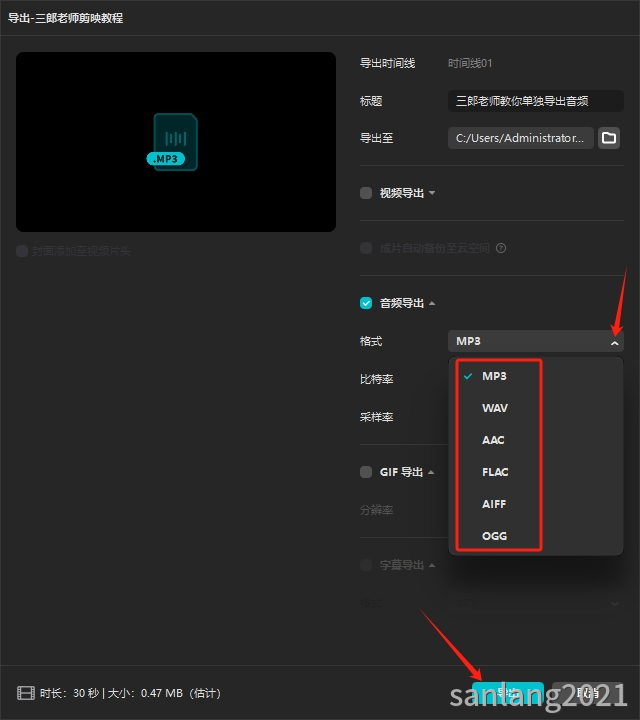Collapse the 音频导出 section arrow
Image resolution: width=640 pixels, height=720 pixels.
tap(432, 304)
